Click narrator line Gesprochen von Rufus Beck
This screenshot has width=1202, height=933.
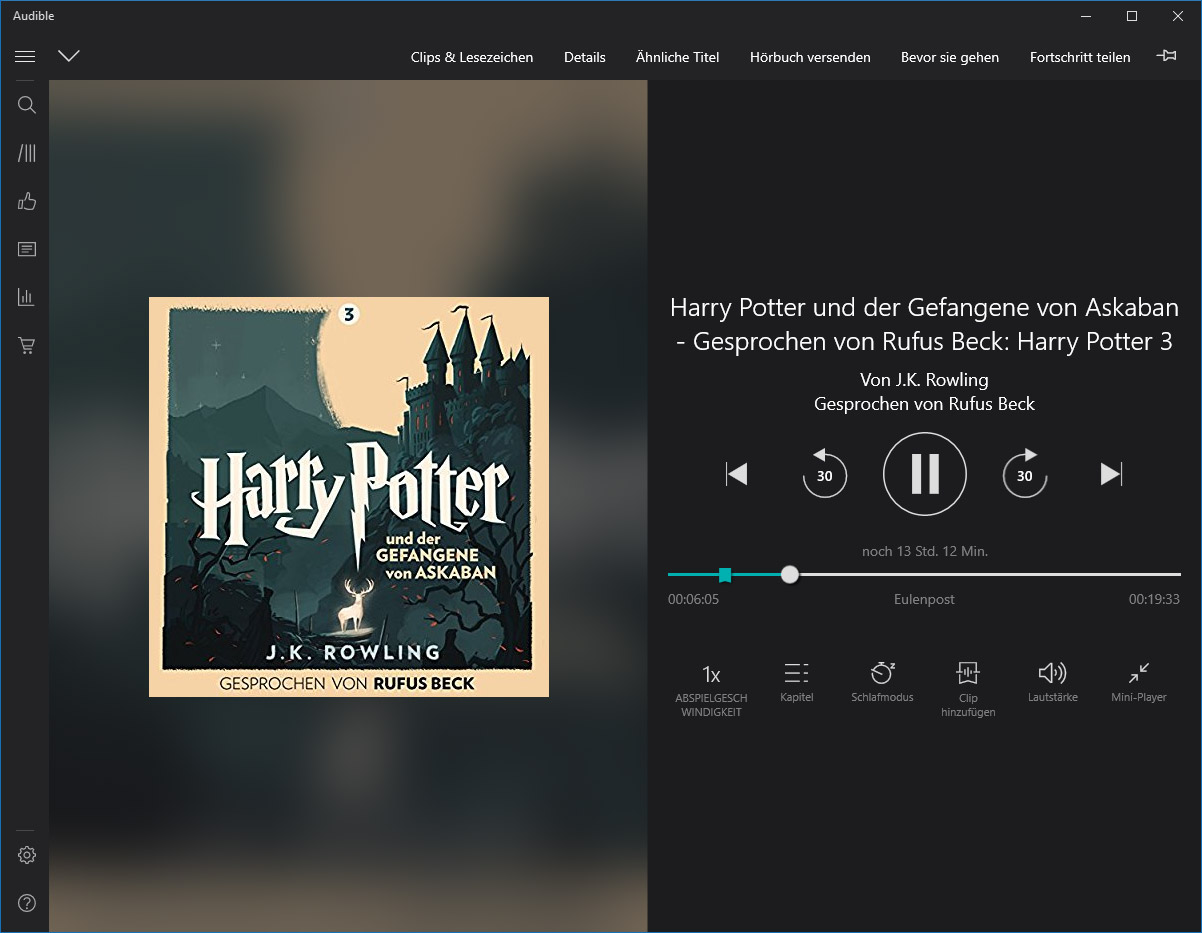click(x=925, y=404)
